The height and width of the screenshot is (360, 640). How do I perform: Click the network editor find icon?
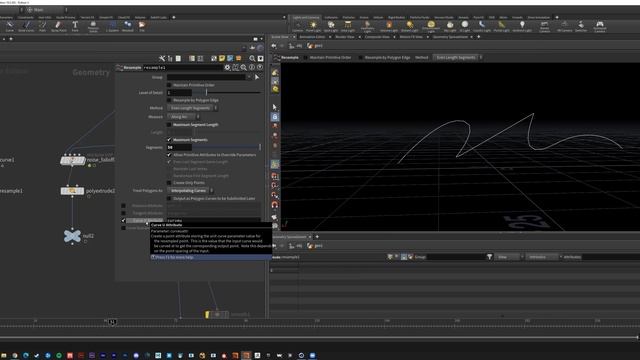(x=252, y=58)
